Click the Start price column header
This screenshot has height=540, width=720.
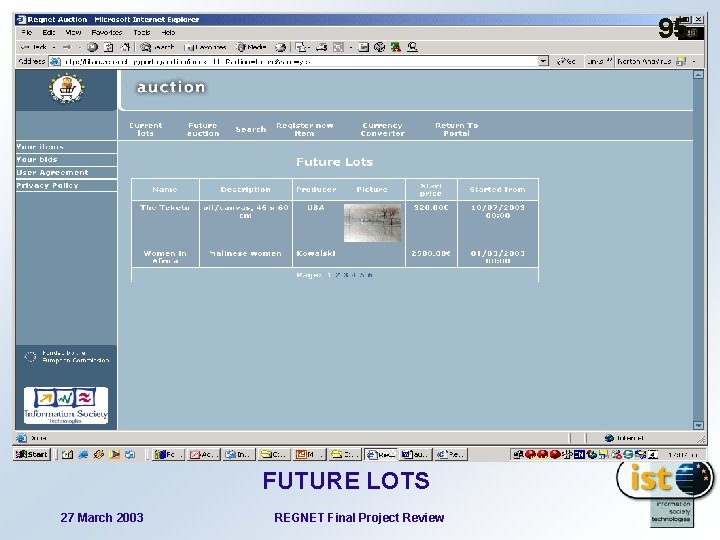tap(431, 189)
